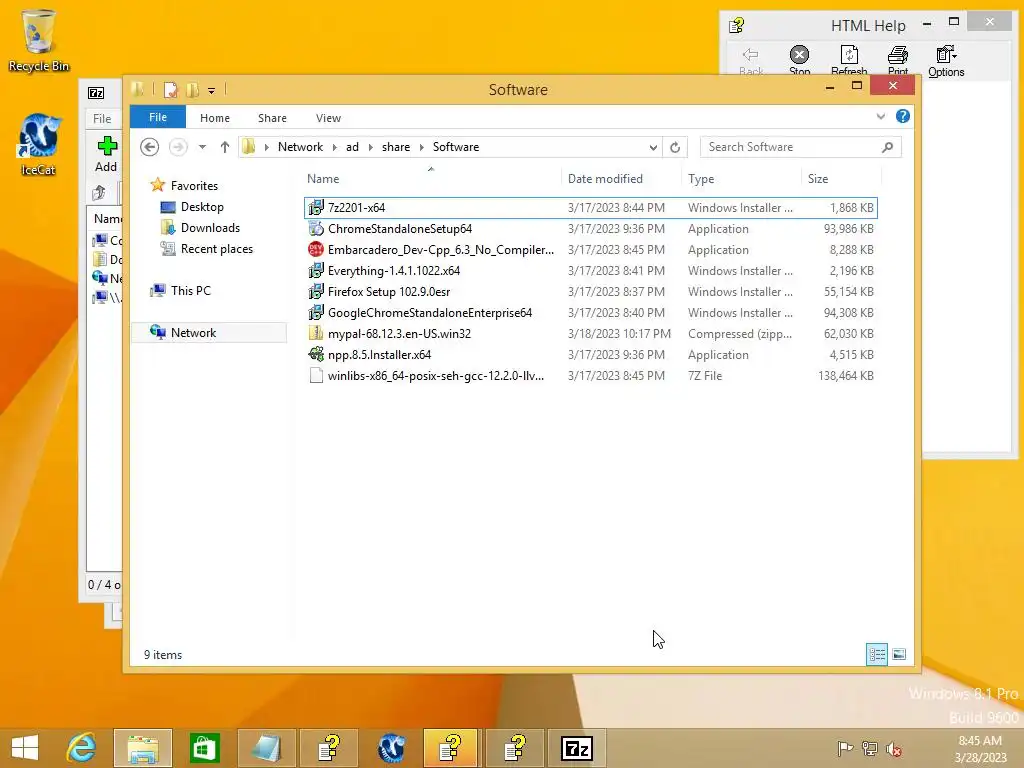Open Explorer help via the blue question icon
The image size is (1024, 768).
tap(903, 116)
